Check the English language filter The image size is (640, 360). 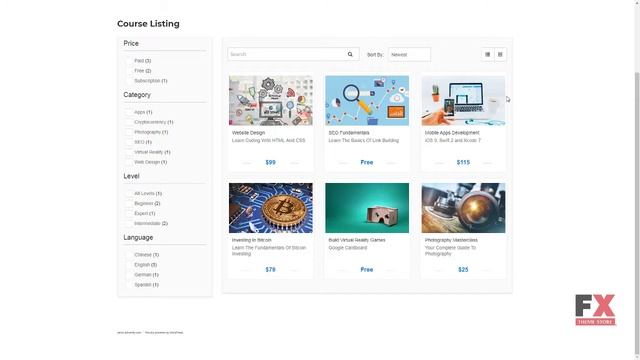click(x=129, y=265)
